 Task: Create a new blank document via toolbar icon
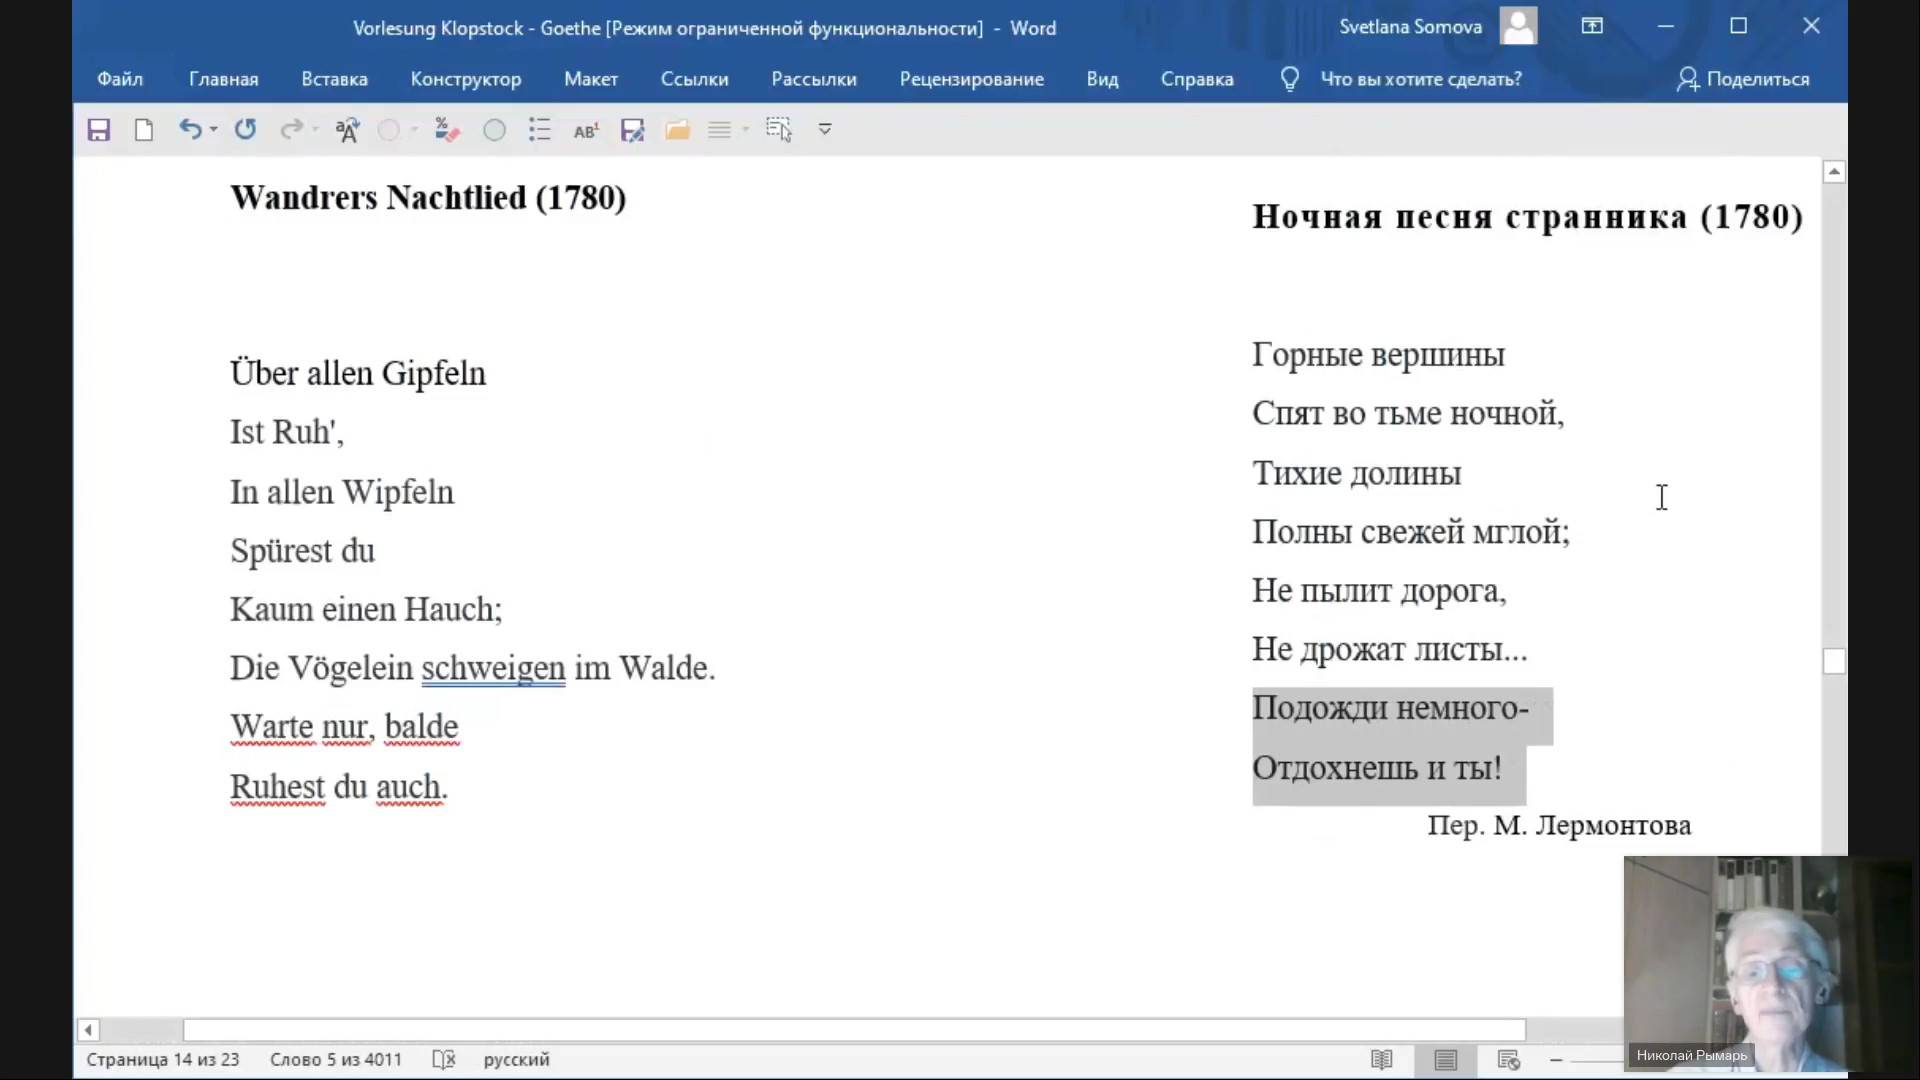click(143, 129)
